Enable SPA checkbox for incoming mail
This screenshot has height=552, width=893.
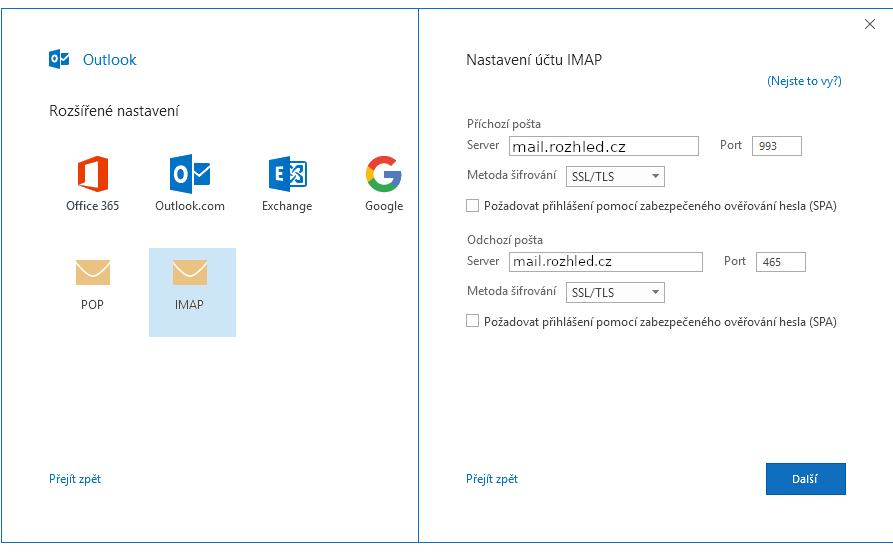coord(473,206)
